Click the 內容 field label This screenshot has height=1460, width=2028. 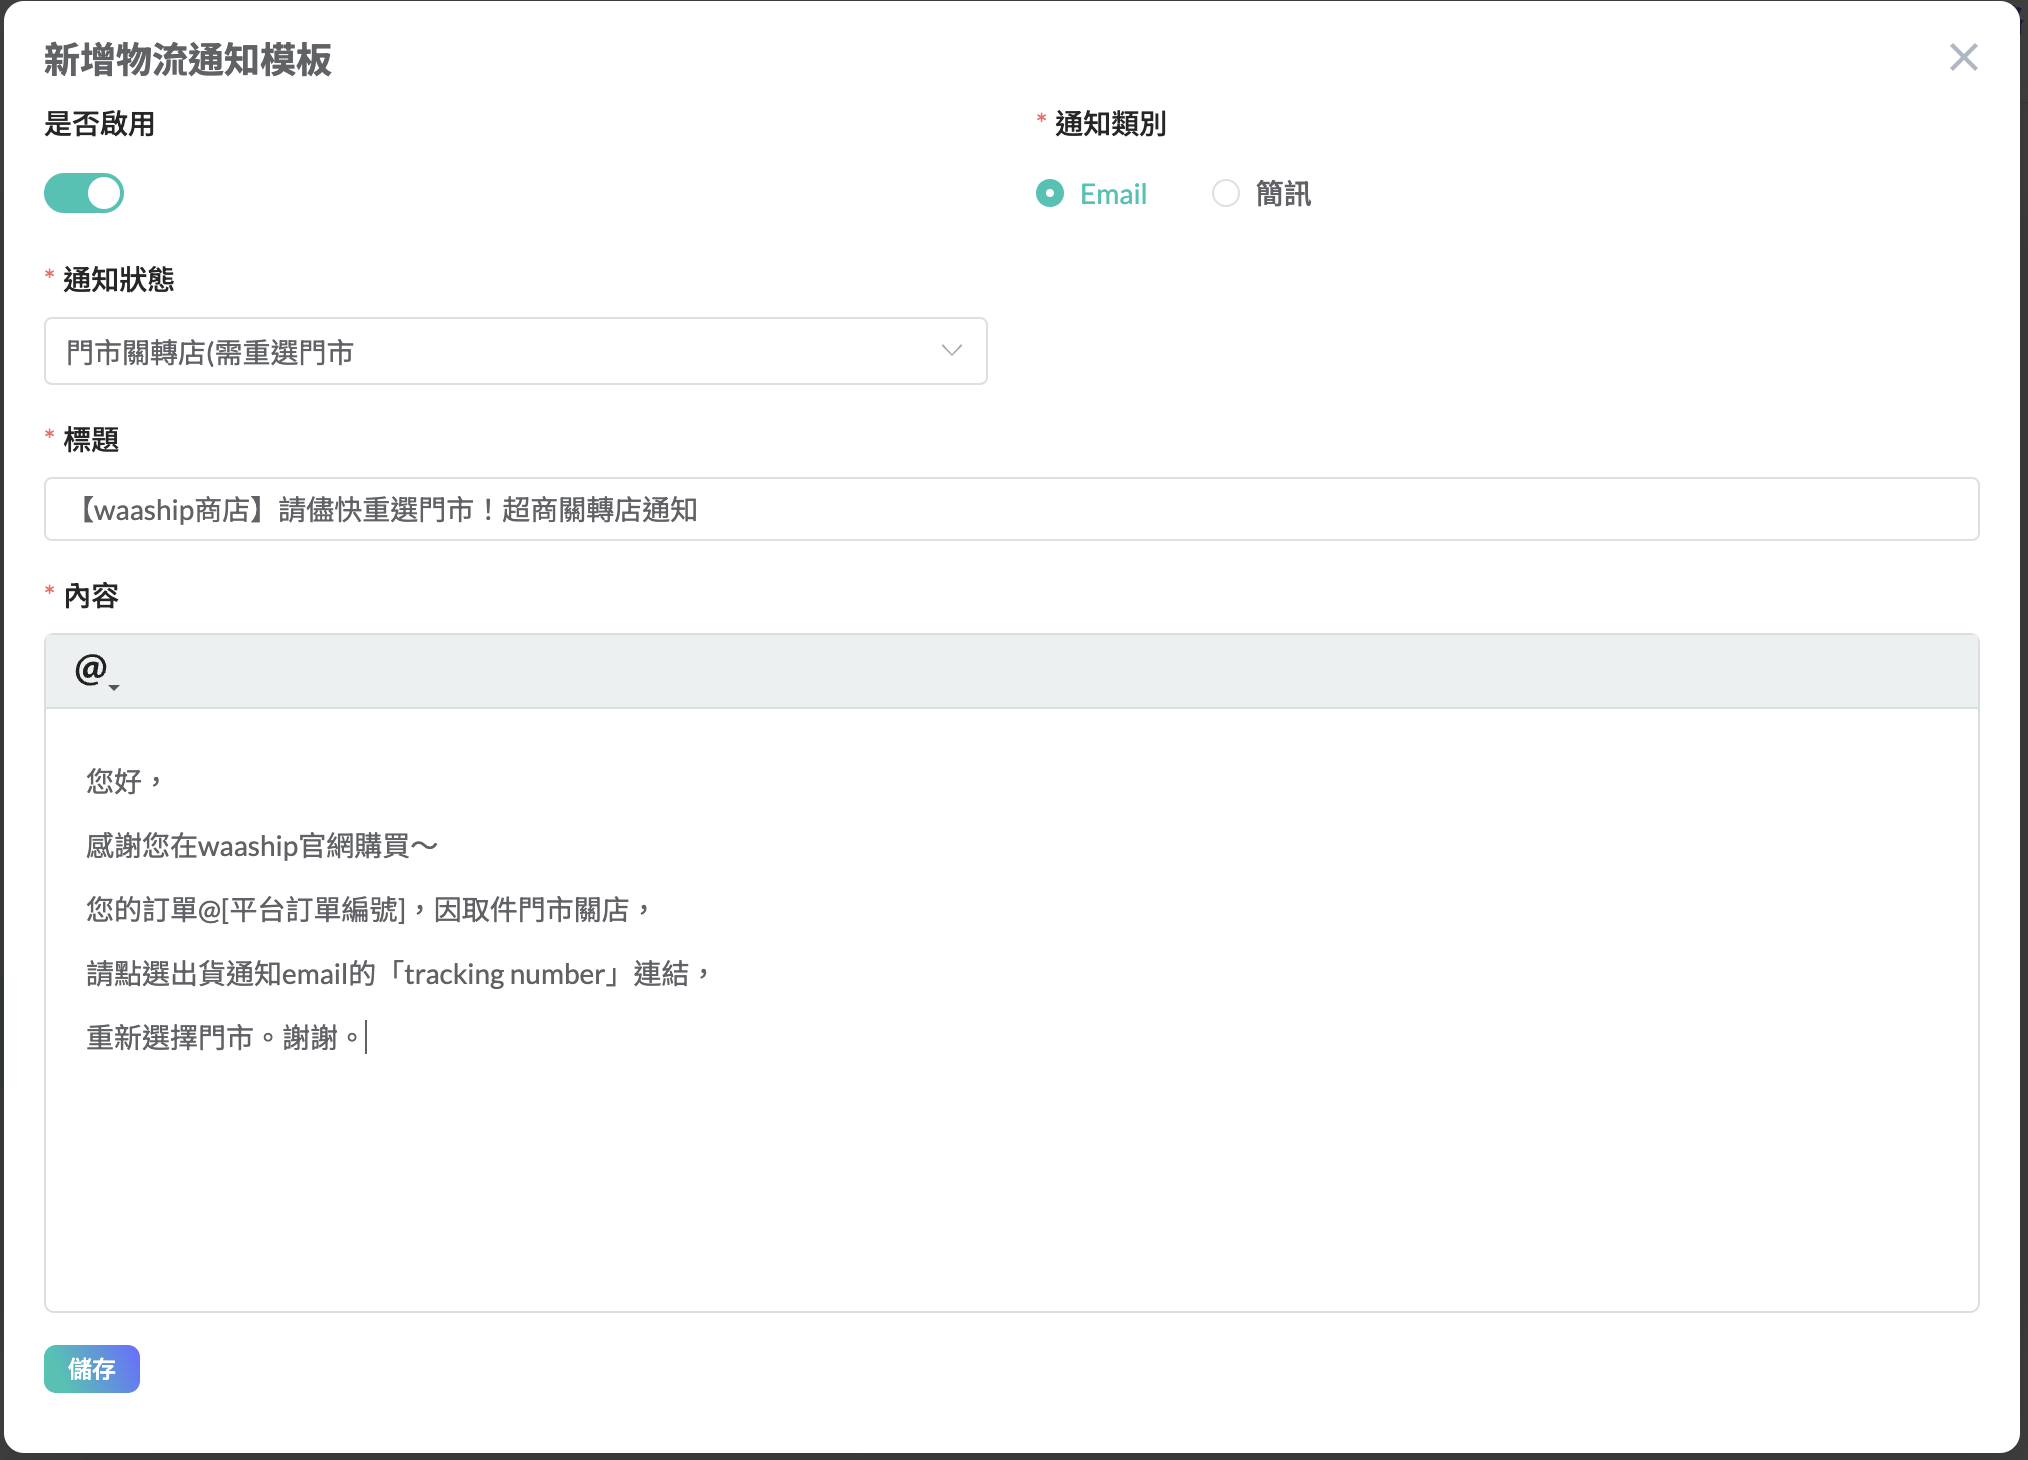tap(91, 596)
